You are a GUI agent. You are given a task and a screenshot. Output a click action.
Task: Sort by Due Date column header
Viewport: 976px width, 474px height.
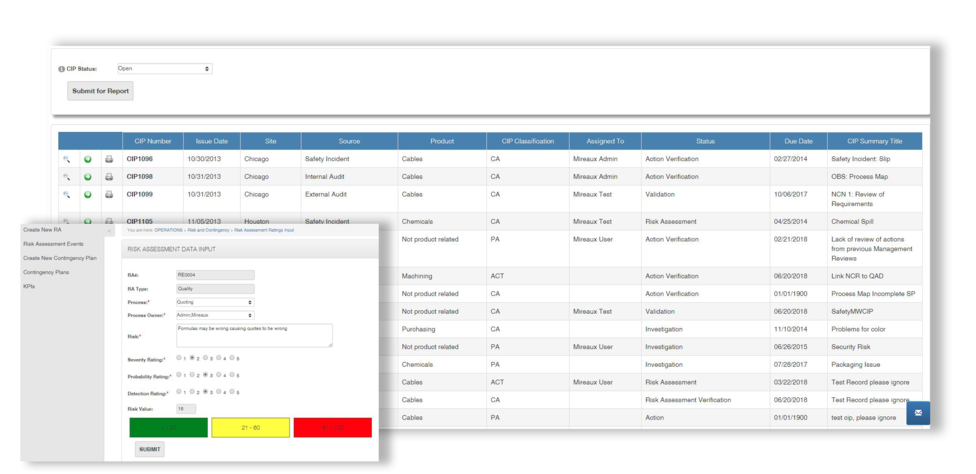[x=798, y=141]
